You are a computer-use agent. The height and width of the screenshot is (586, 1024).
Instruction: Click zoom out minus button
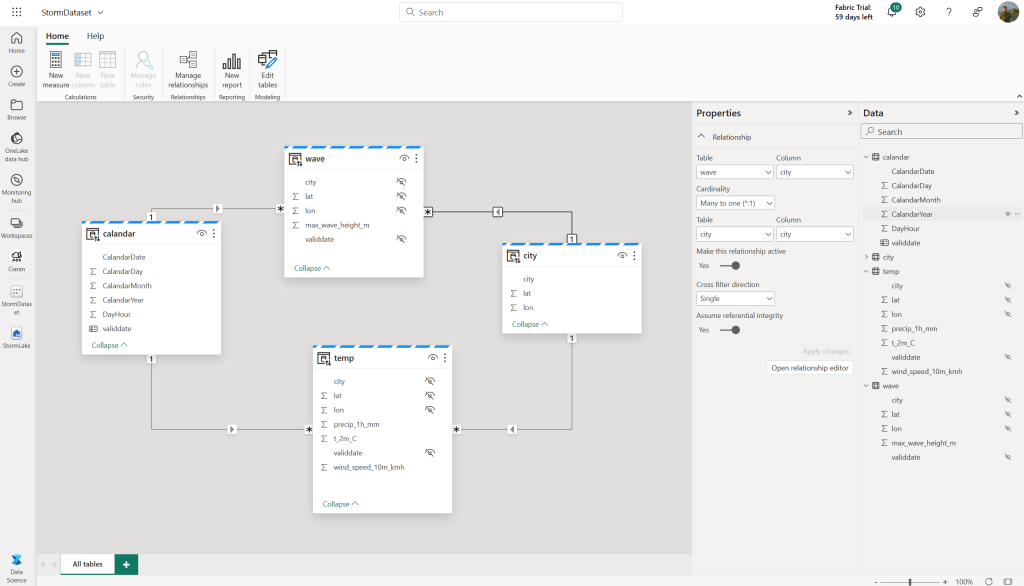[876, 581]
